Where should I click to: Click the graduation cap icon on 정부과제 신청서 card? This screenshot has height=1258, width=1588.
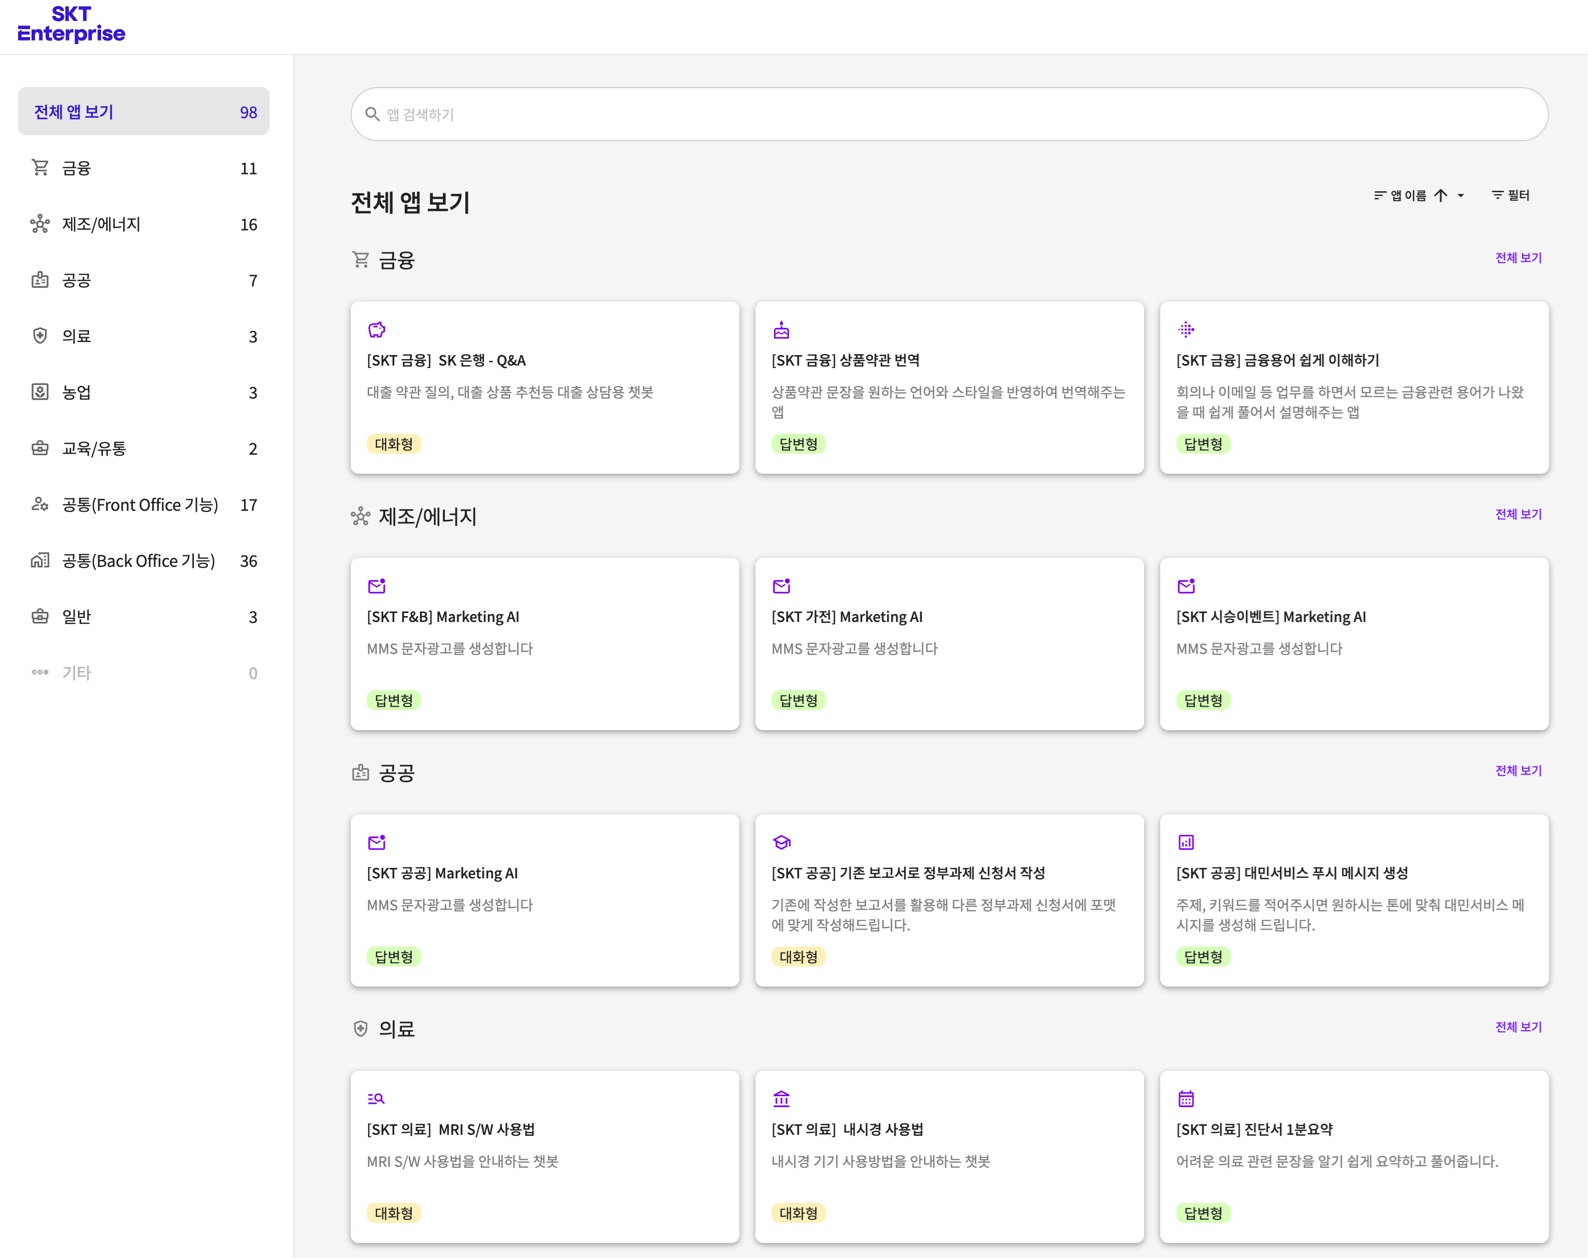(782, 843)
